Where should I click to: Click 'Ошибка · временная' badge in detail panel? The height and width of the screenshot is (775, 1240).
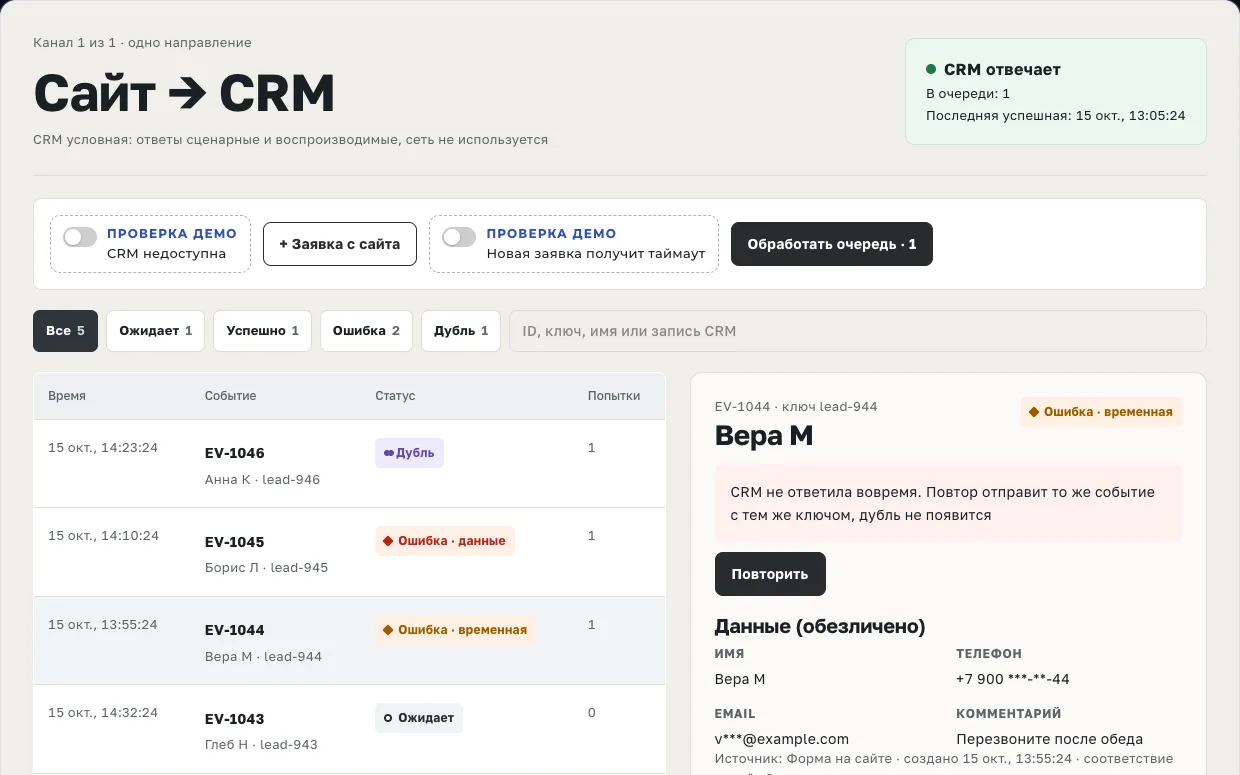[x=1101, y=412]
